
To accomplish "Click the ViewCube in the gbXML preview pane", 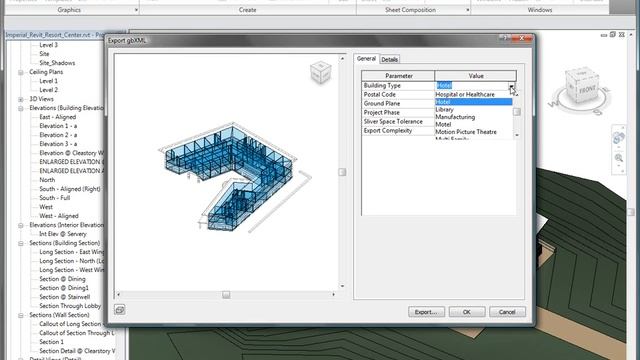I will tap(320, 72).
